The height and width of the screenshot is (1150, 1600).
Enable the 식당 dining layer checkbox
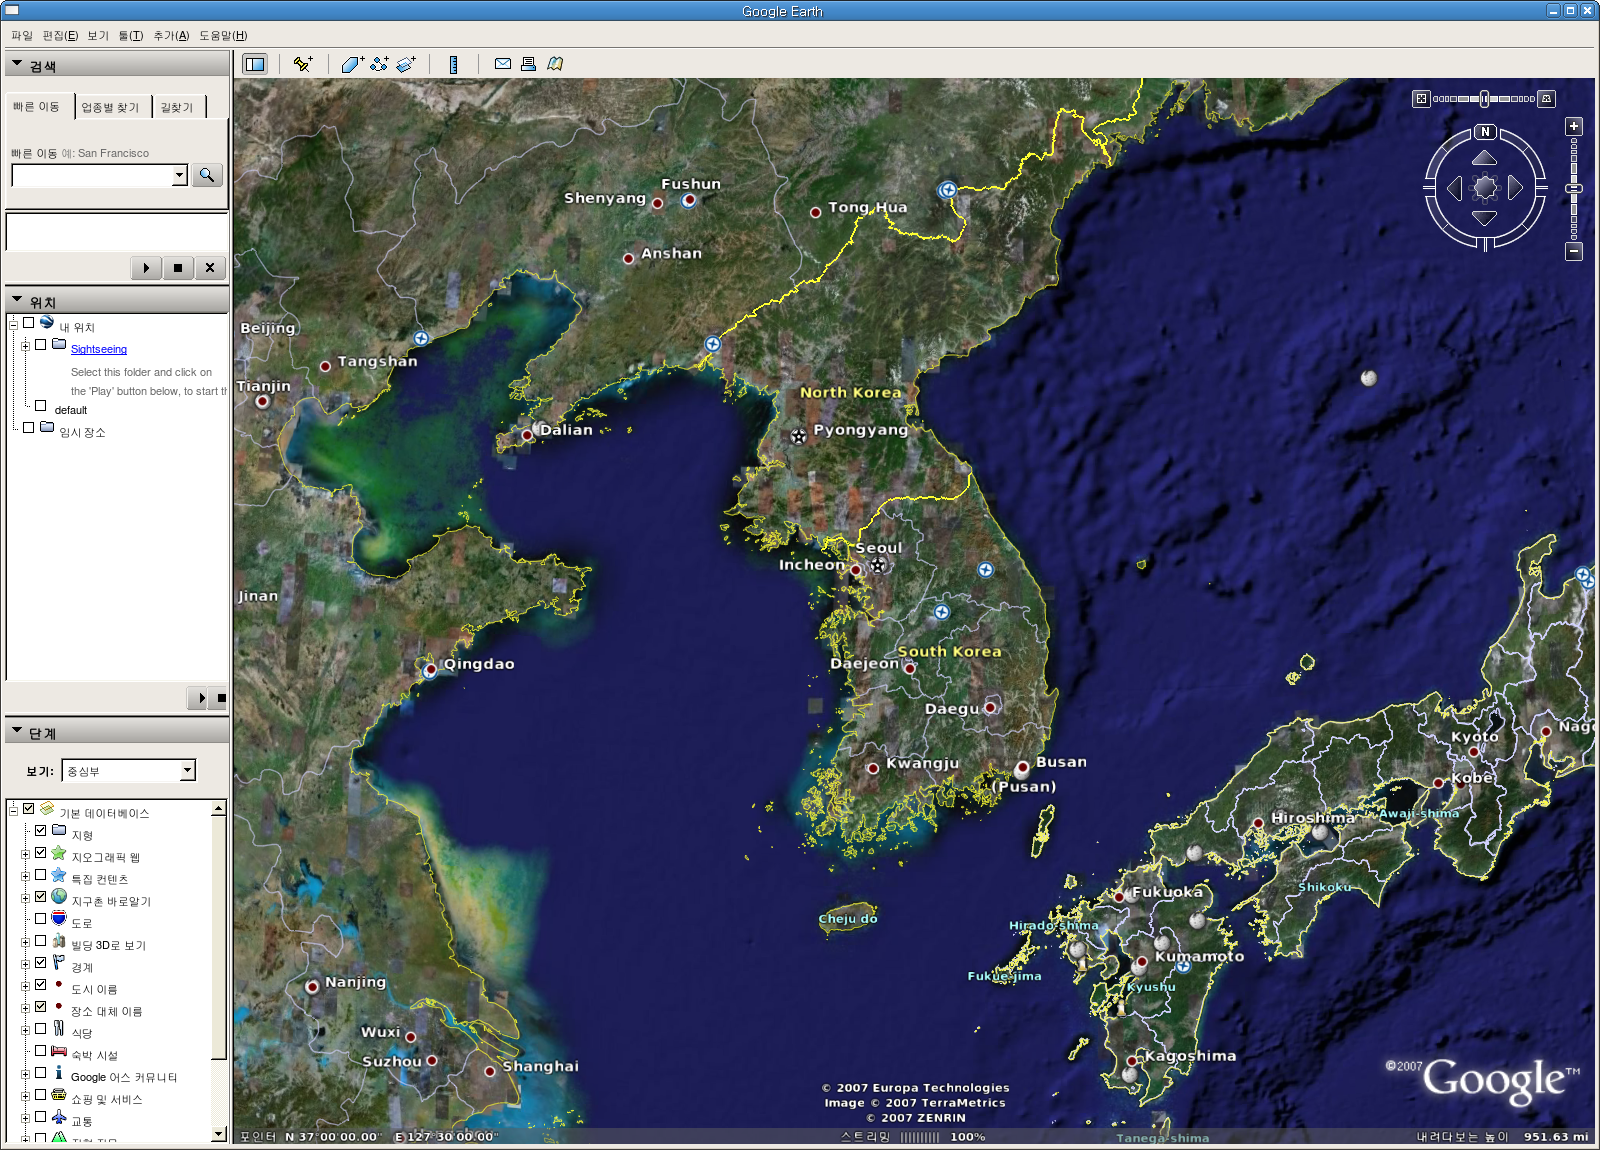pyautogui.click(x=41, y=1029)
